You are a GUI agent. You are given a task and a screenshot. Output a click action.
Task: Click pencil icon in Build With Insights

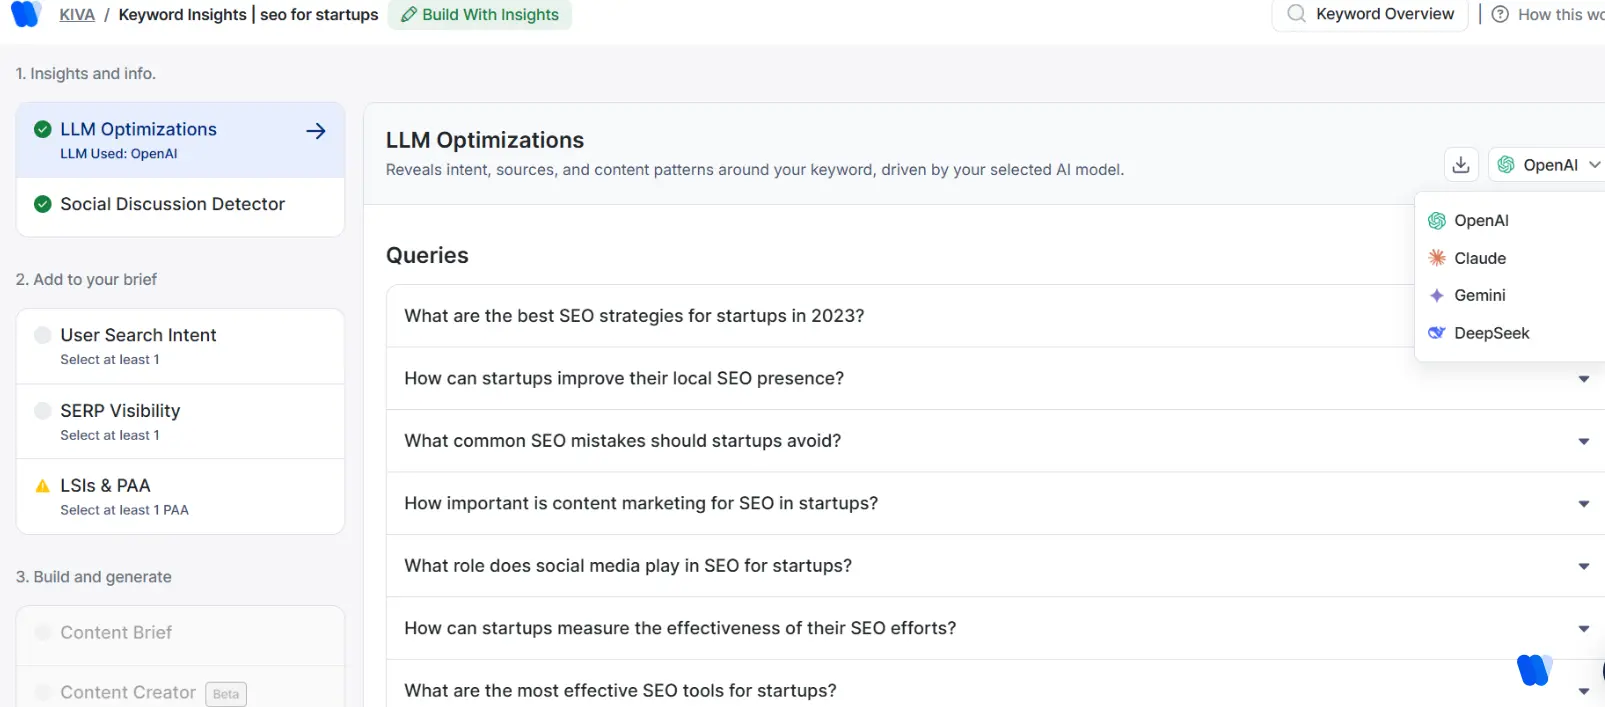[409, 15]
